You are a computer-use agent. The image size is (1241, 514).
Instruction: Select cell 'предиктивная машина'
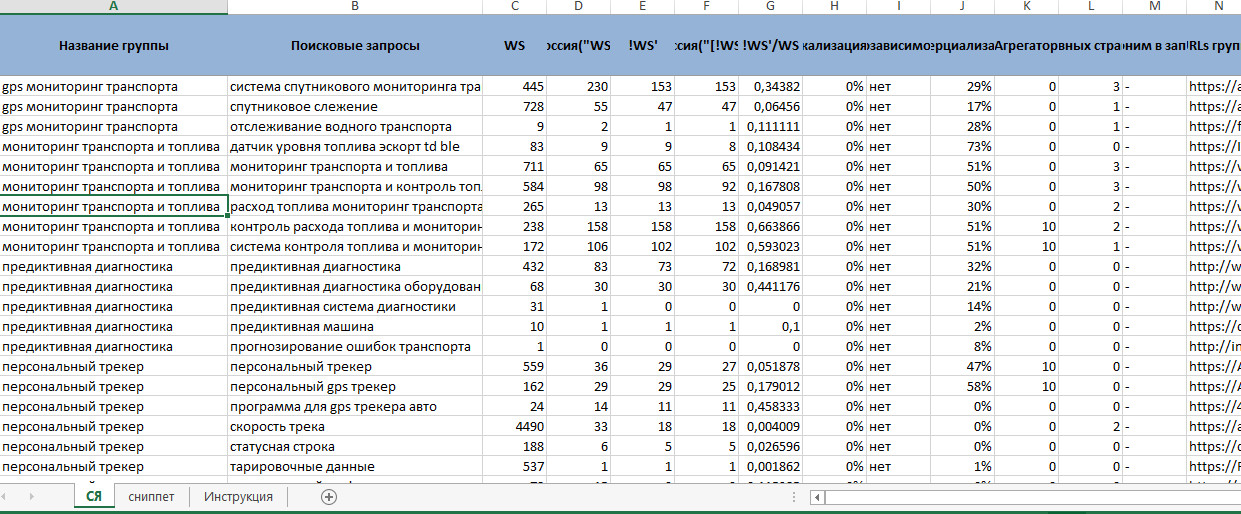tap(355, 327)
